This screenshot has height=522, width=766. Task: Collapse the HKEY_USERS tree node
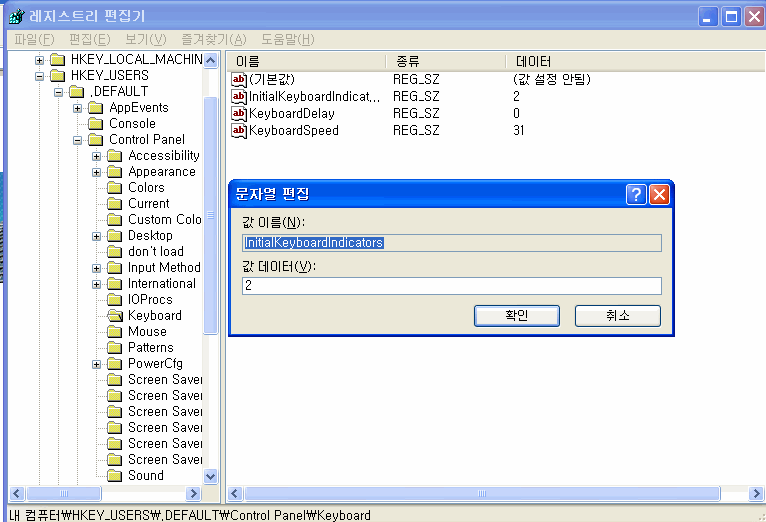(40, 76)
